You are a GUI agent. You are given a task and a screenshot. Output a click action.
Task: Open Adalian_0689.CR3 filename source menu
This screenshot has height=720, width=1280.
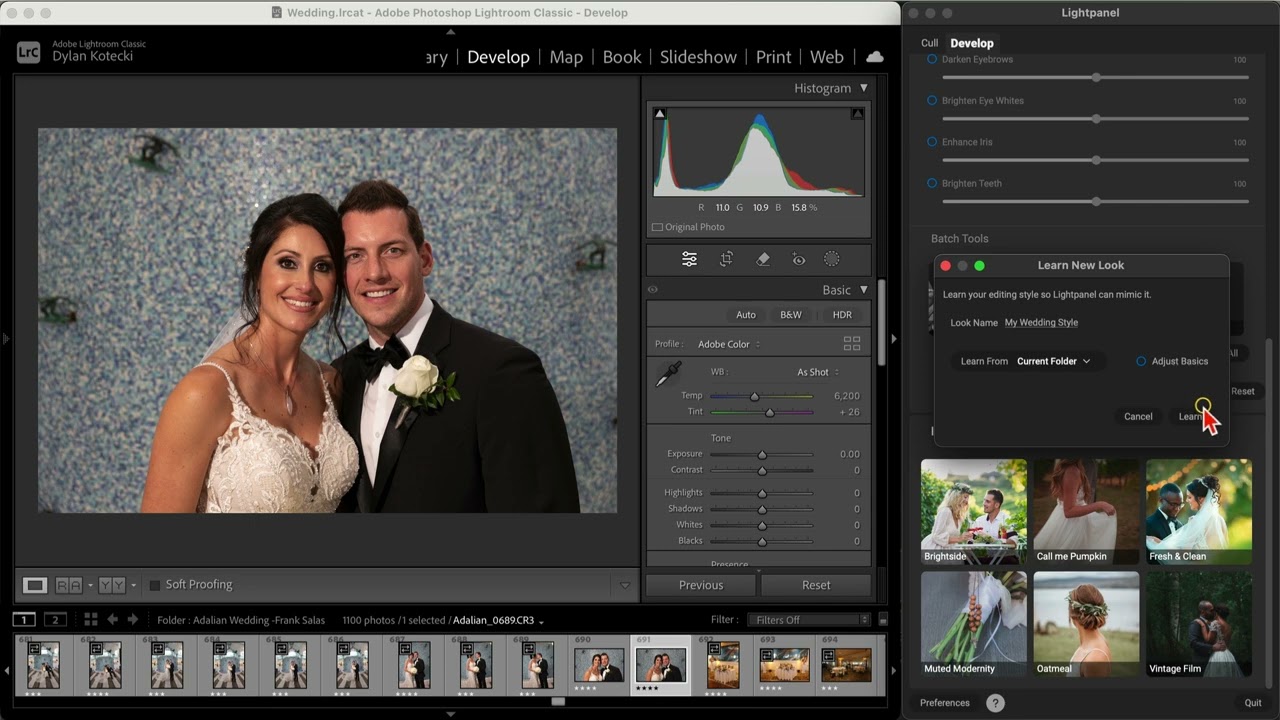498,620
